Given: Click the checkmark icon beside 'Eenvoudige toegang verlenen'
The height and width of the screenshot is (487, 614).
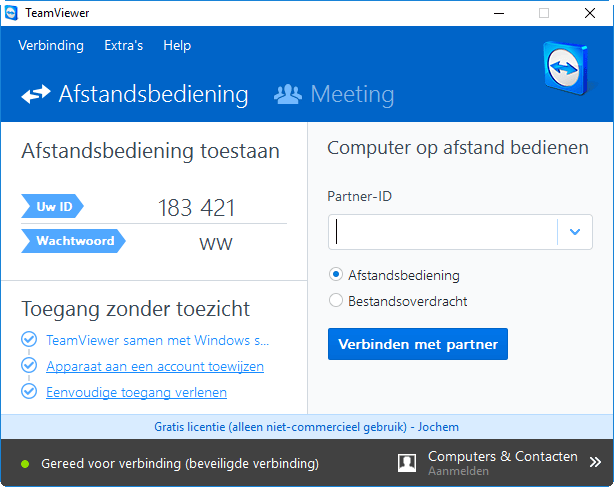Looking at the screenshot, I should pyautogui.click(x=29, y=392).
